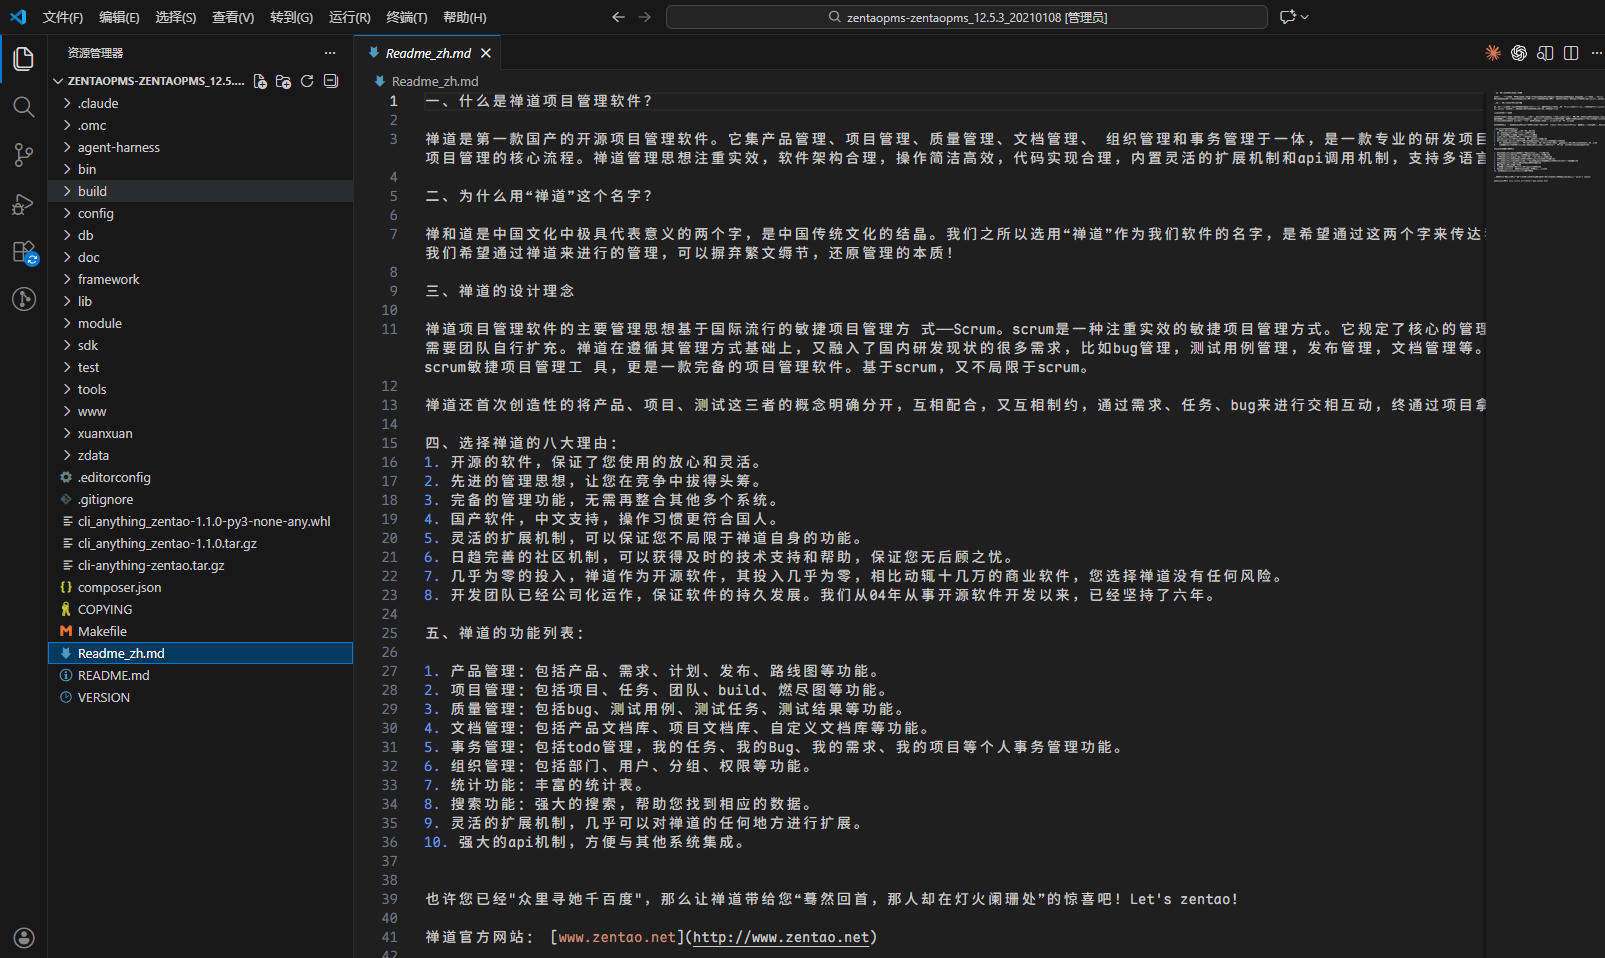Go forward using the title bar arrow
The image size is (1605, 958).
point(644,17)
